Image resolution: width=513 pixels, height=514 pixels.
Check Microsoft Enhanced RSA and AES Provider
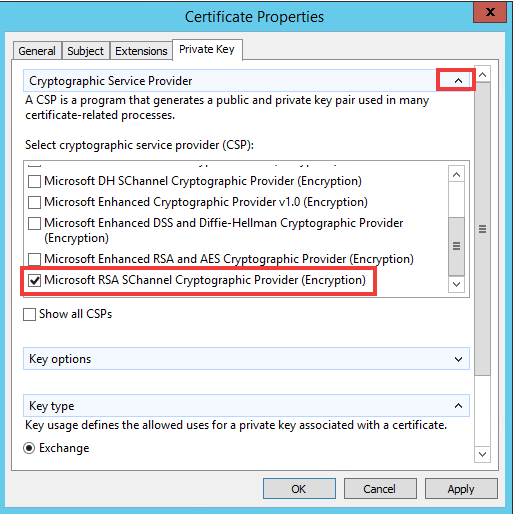34,259
